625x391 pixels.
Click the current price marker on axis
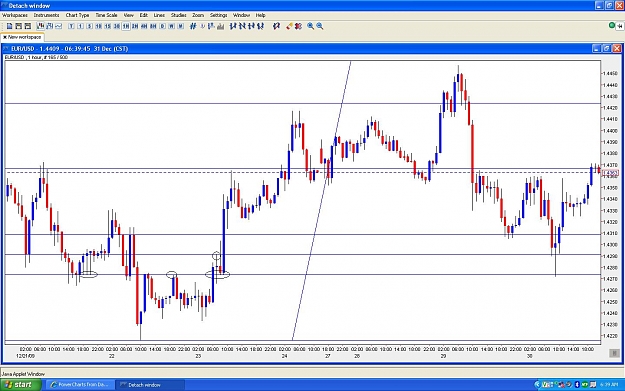click(610, 173)
